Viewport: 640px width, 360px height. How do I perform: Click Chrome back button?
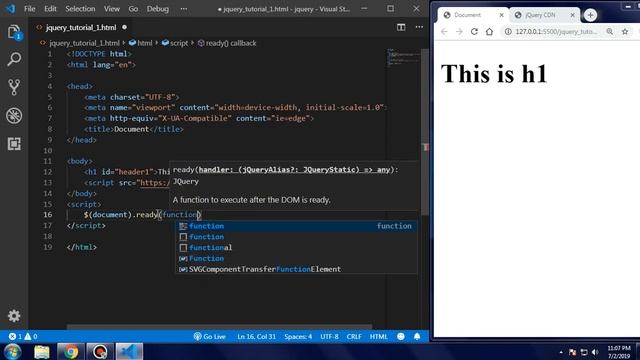coord(444,31)
